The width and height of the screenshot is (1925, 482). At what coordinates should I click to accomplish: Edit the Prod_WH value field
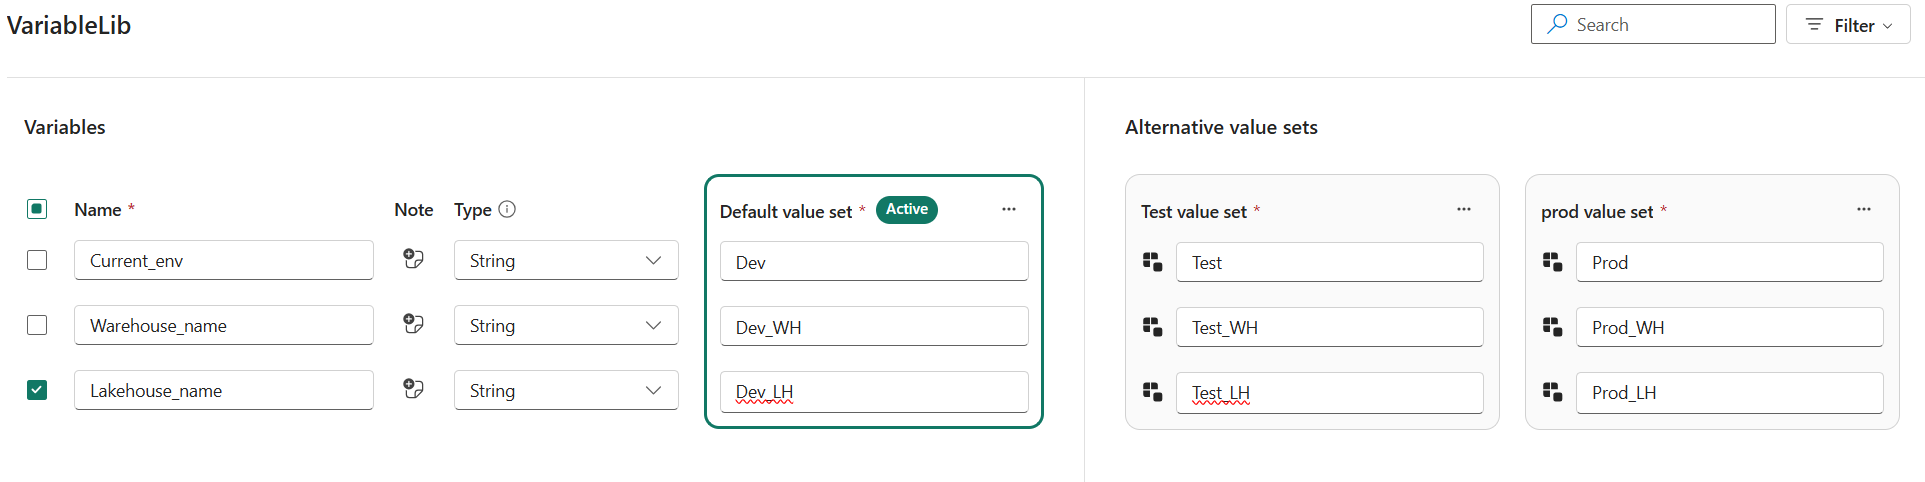point(1730,327)
